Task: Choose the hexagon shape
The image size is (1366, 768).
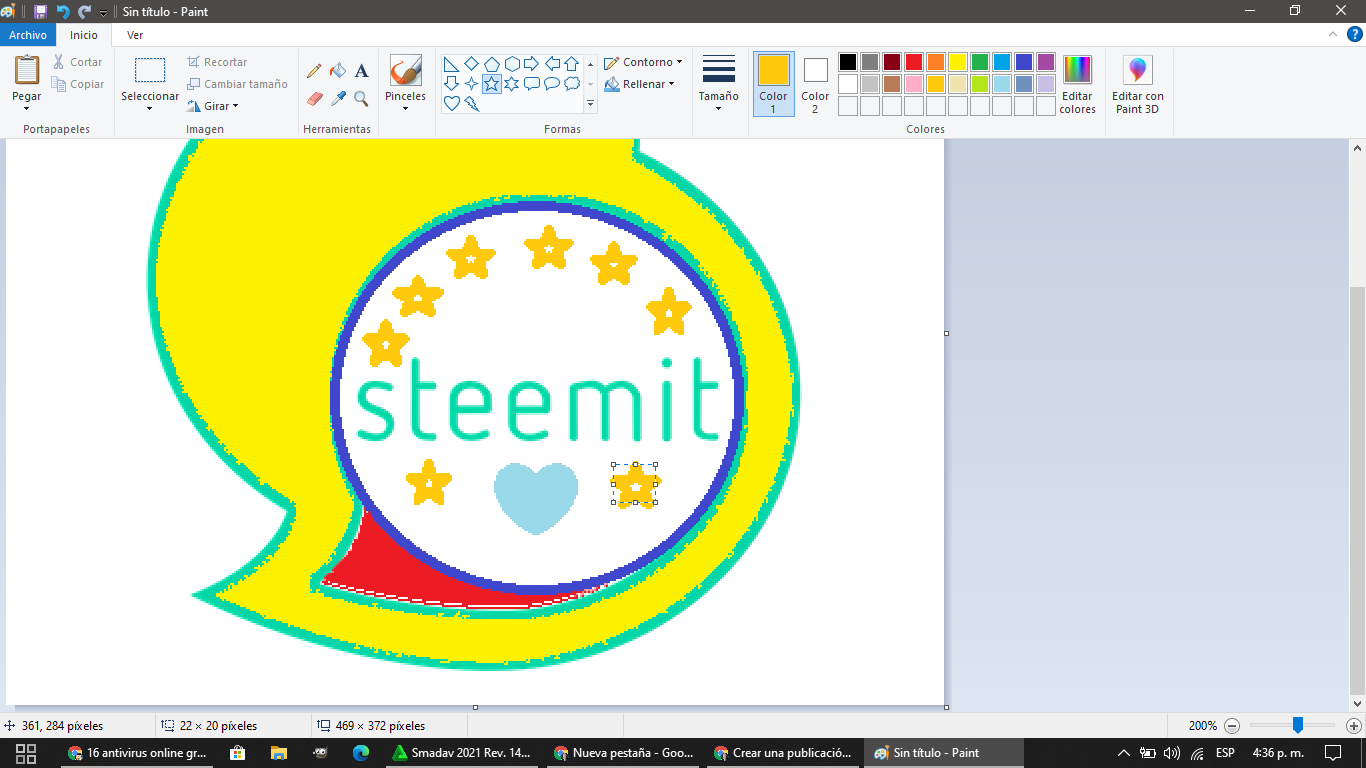Action: tap(511, 64)
